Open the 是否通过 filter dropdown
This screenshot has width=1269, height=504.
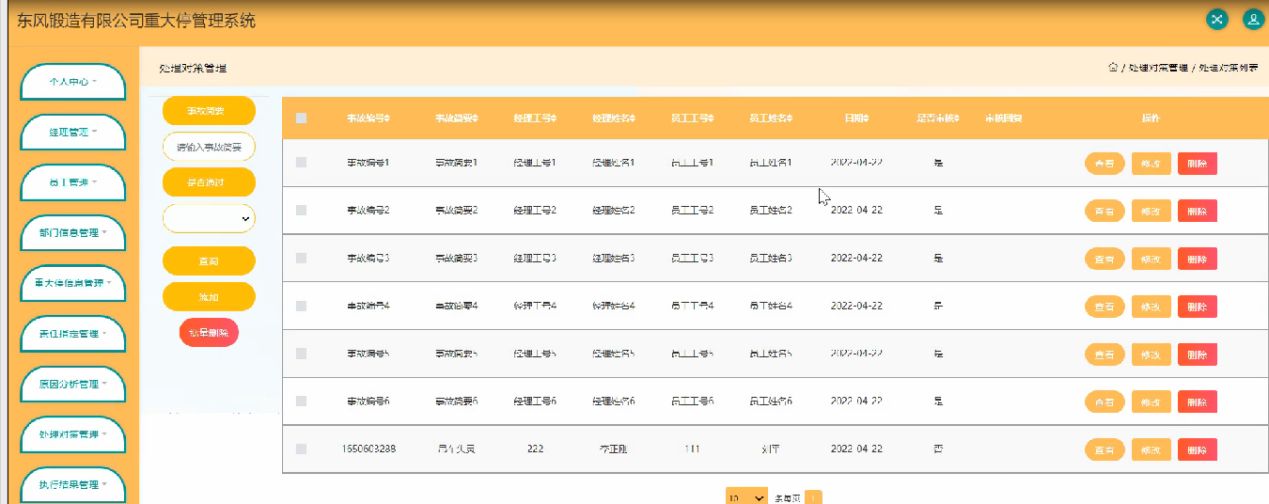[x=209, y=217]
